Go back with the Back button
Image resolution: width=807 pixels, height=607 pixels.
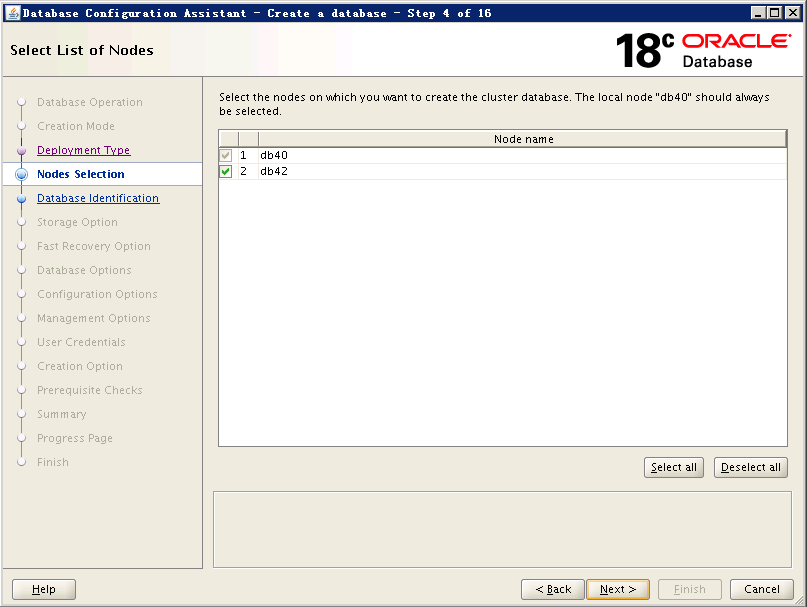pyautogui.click(x=553, y=589)
